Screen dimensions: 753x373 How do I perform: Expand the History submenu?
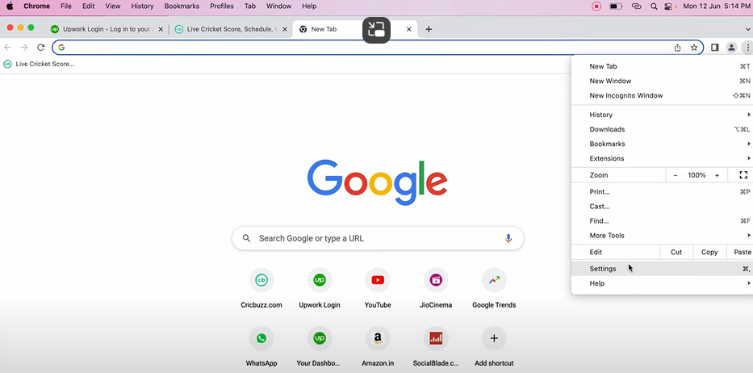[x=662, y=115]
